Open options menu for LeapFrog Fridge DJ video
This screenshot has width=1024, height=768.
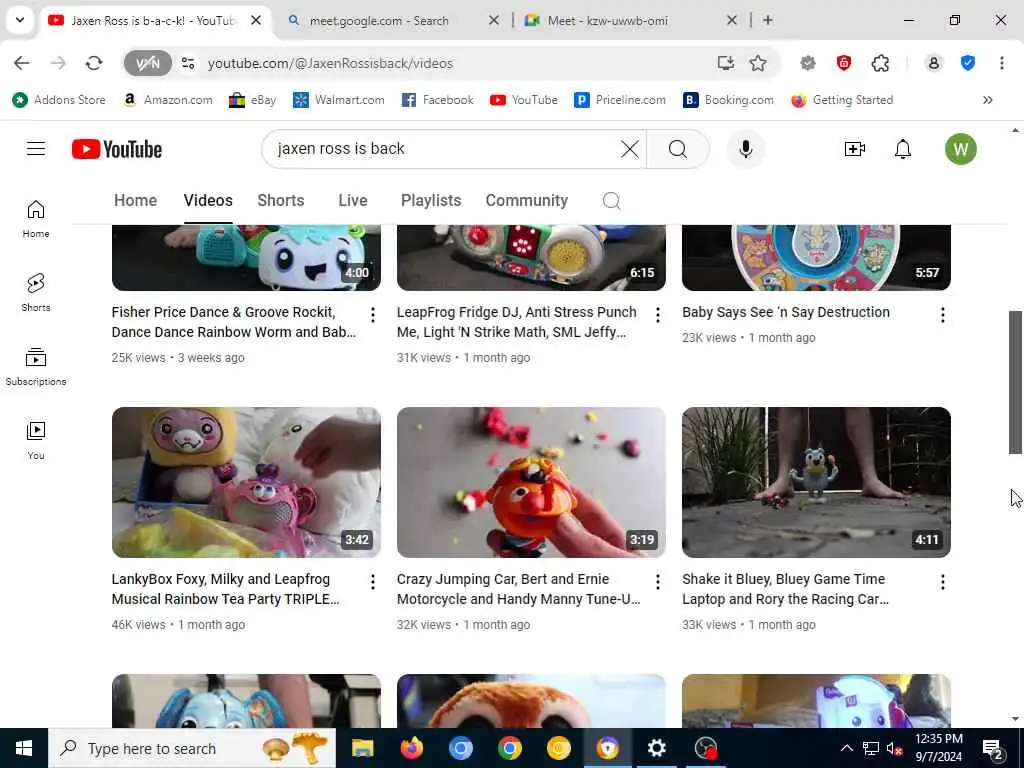(x=658, y=315)
